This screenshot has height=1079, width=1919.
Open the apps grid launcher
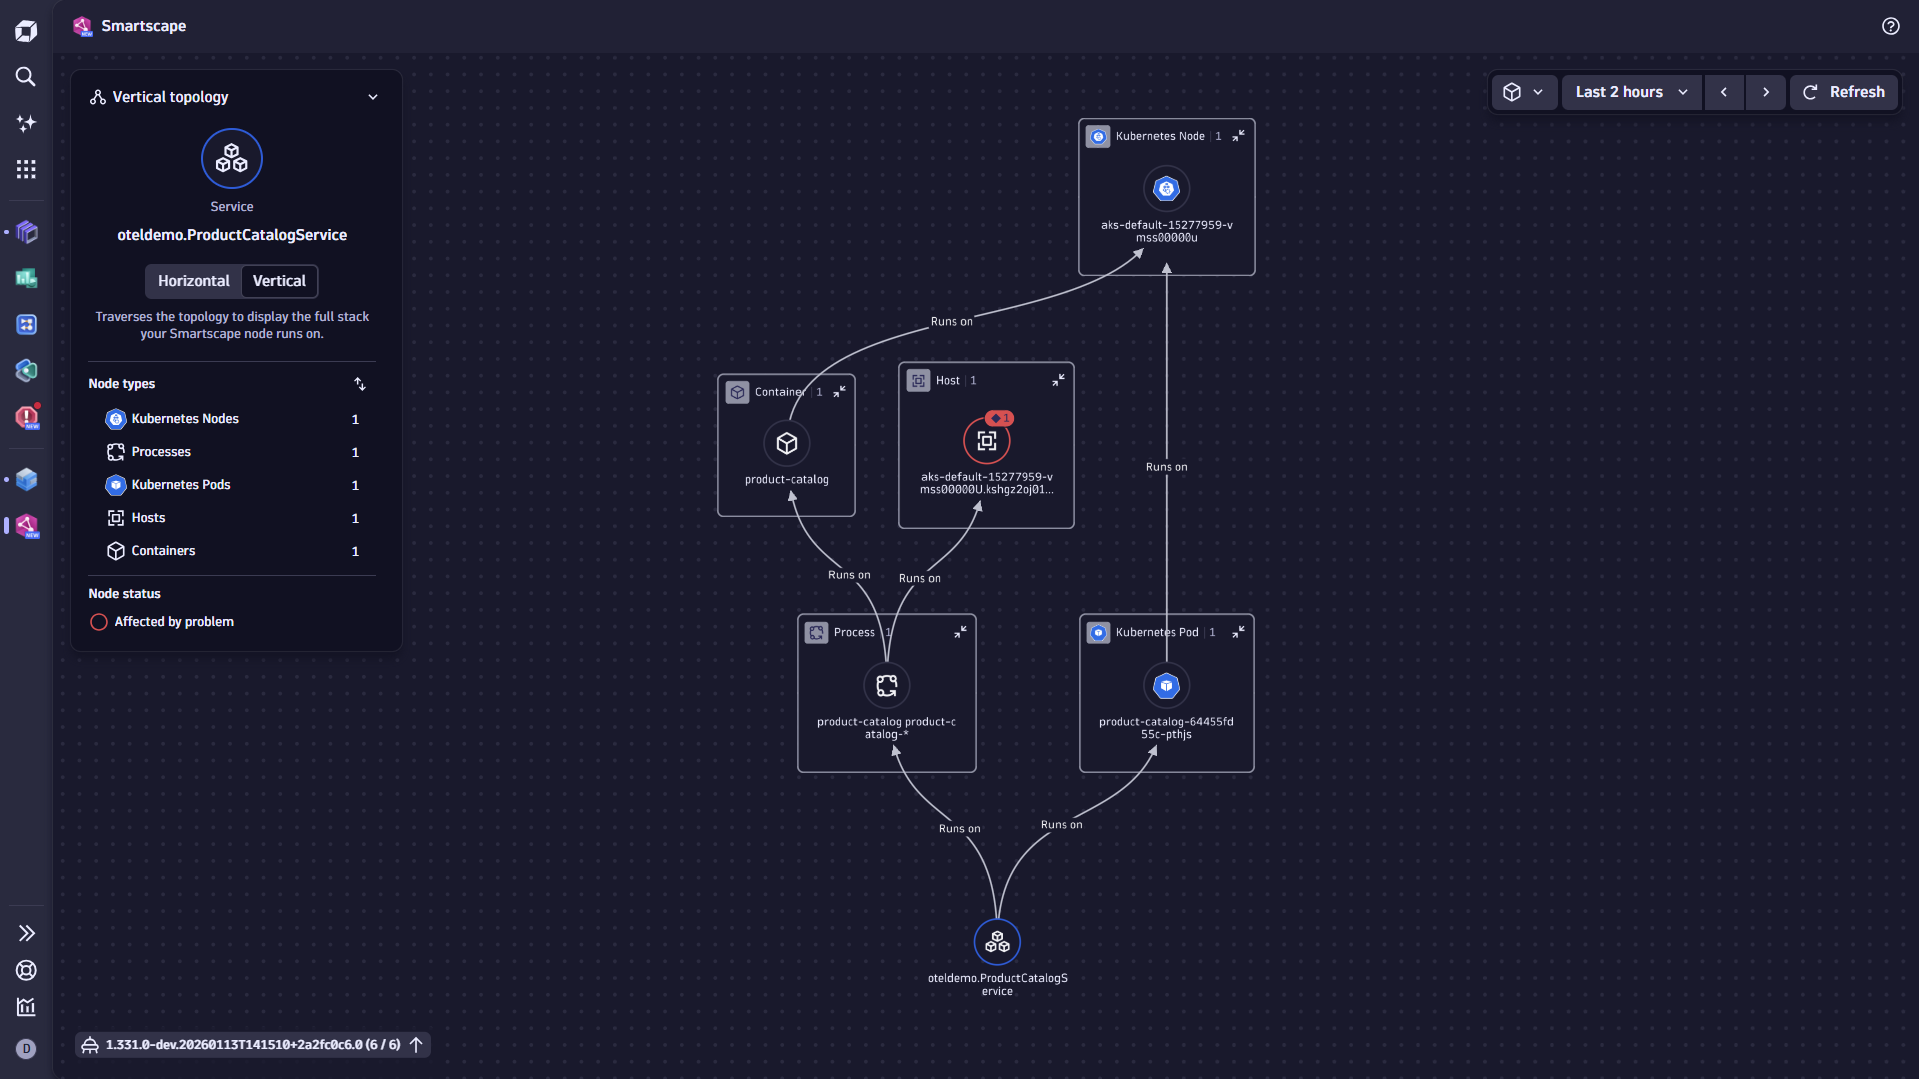(x=26, y=169)
